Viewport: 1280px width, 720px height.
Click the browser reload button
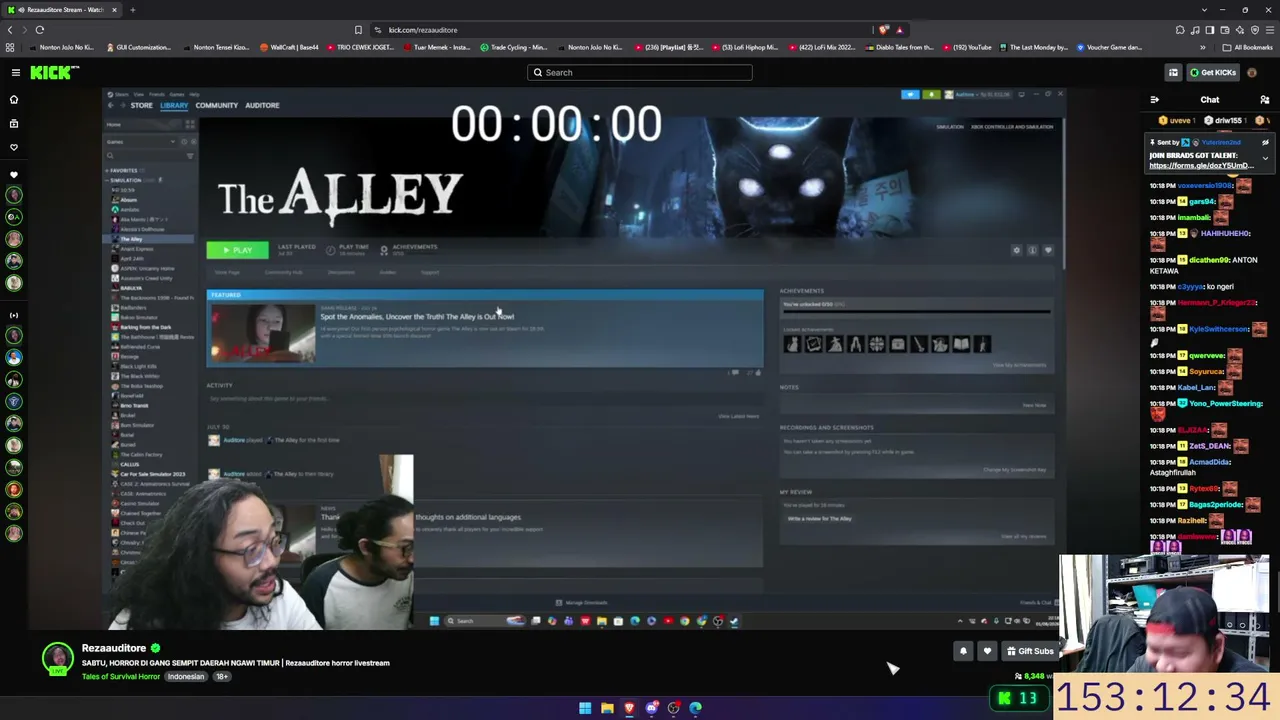[x=40, y=30]
